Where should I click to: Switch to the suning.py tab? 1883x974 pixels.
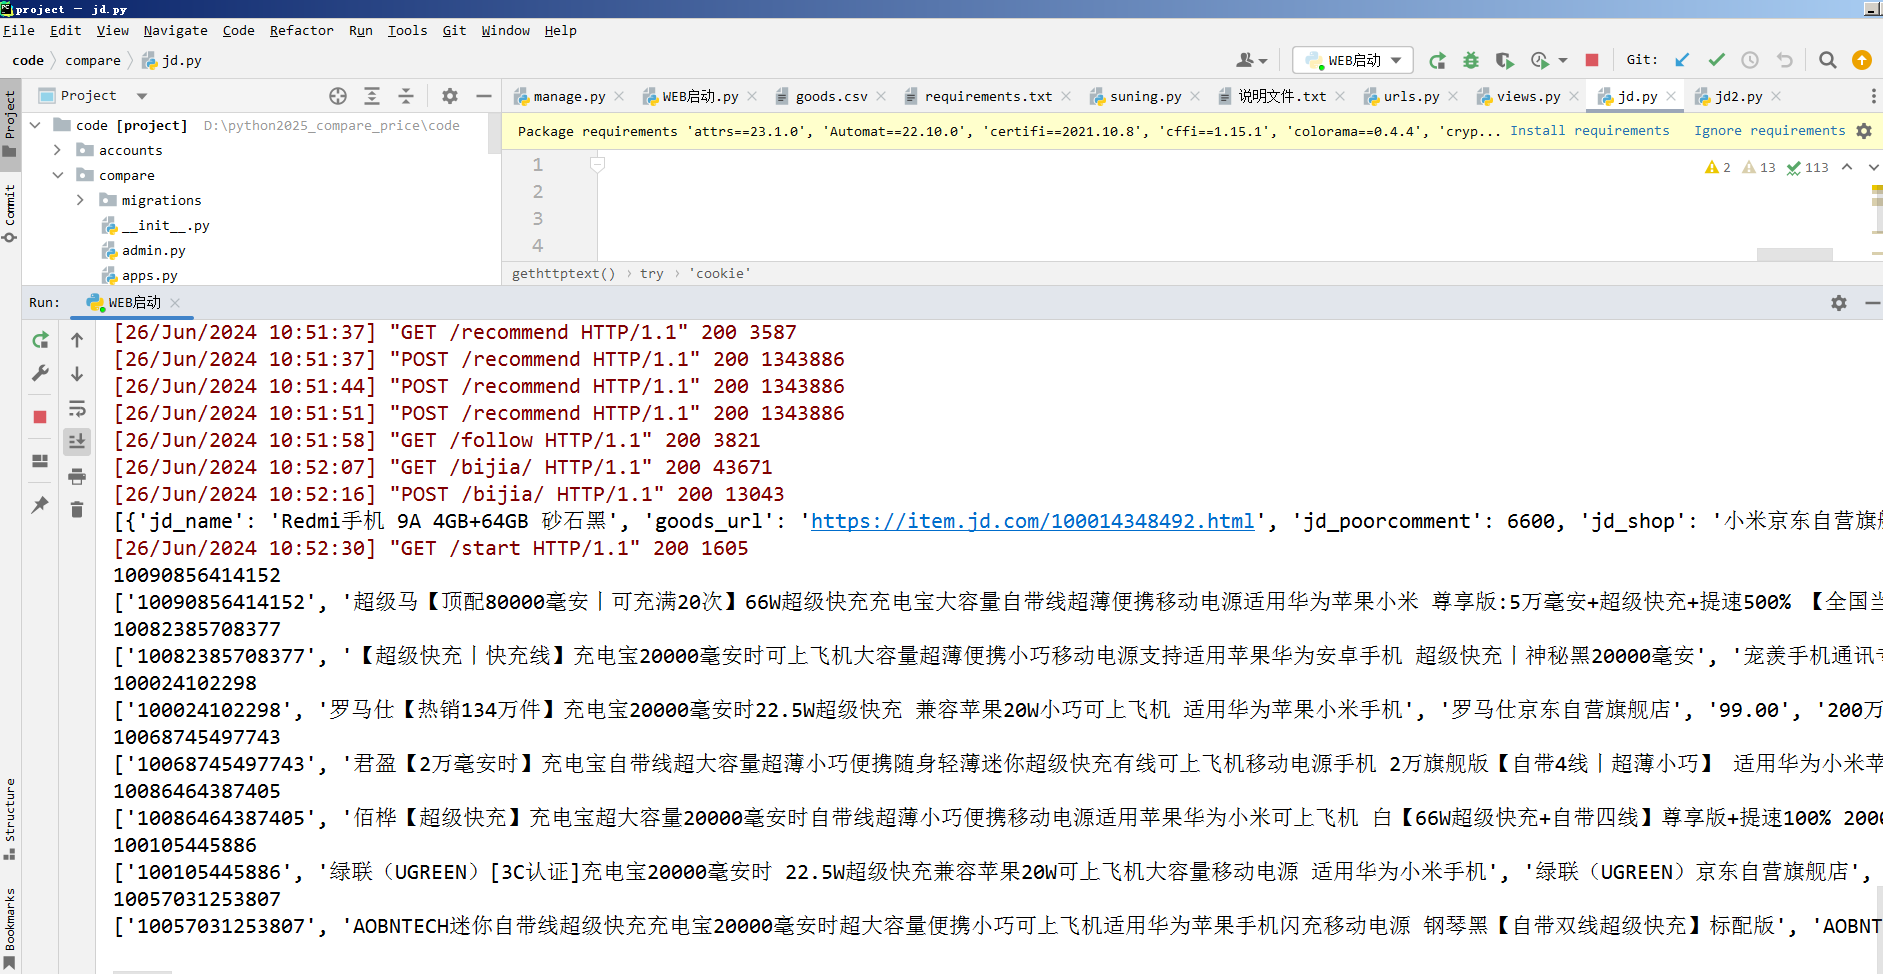point(1143,95)
